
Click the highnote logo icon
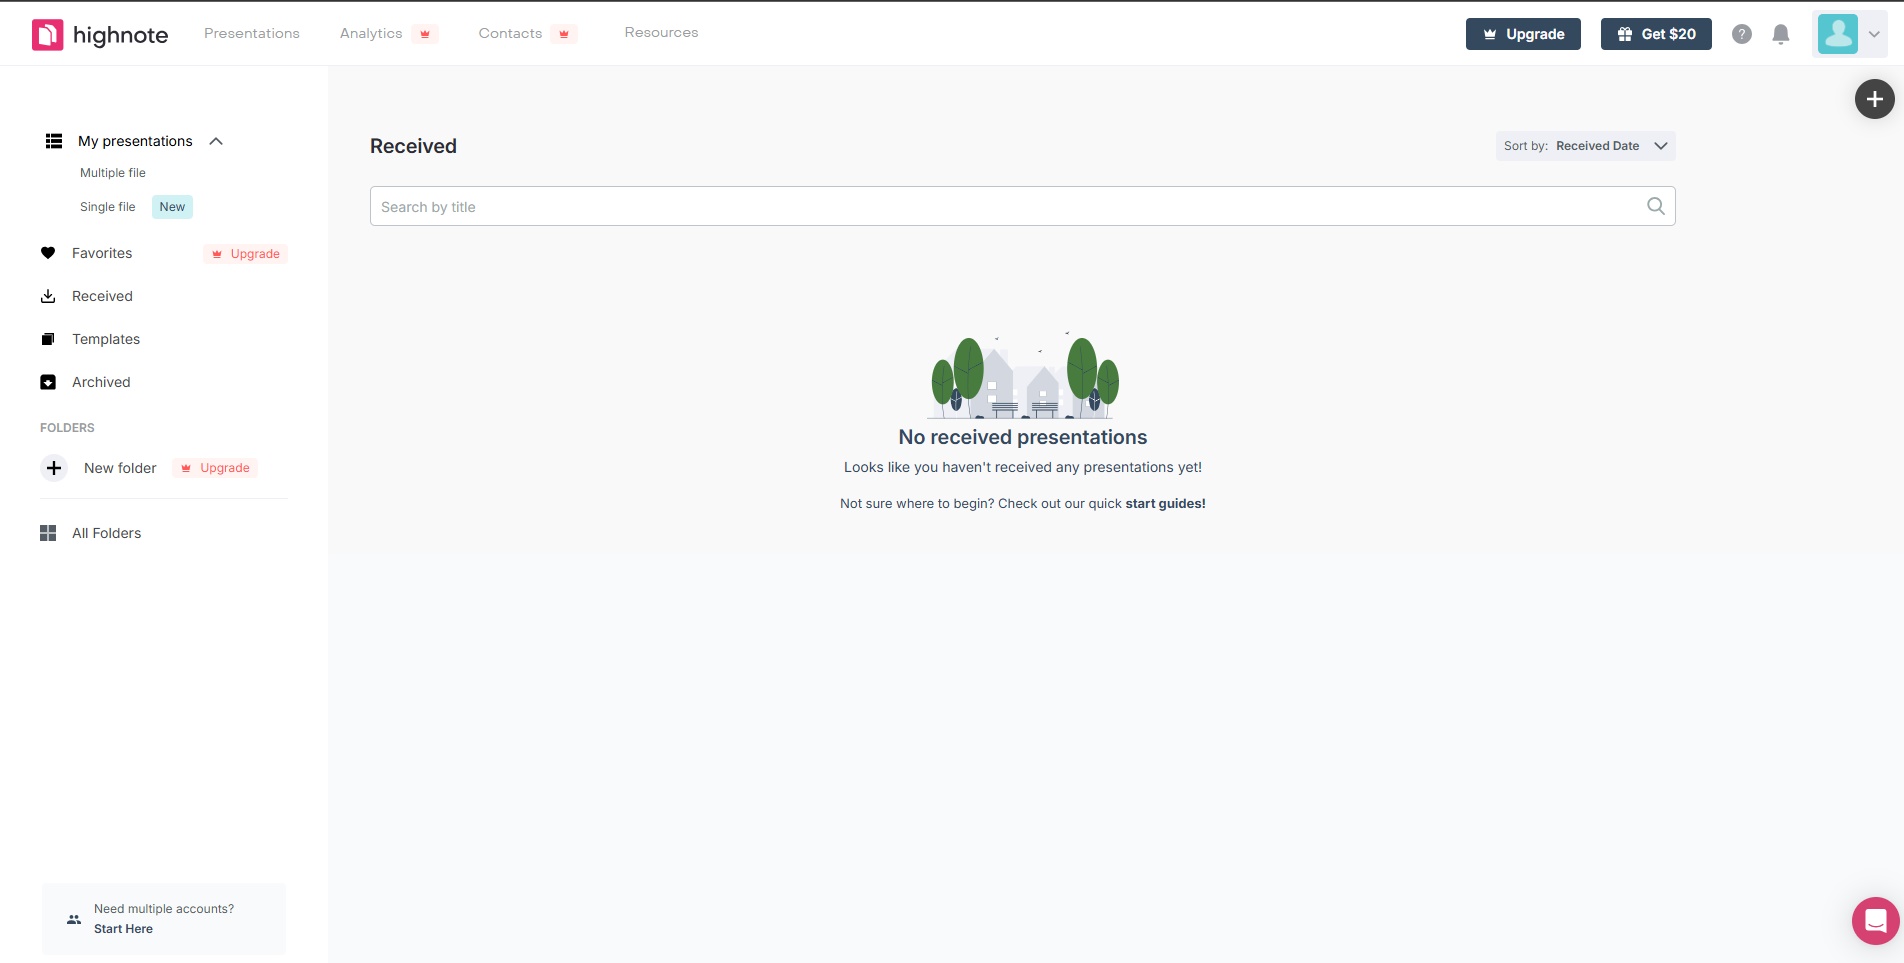tap(47, 35)
